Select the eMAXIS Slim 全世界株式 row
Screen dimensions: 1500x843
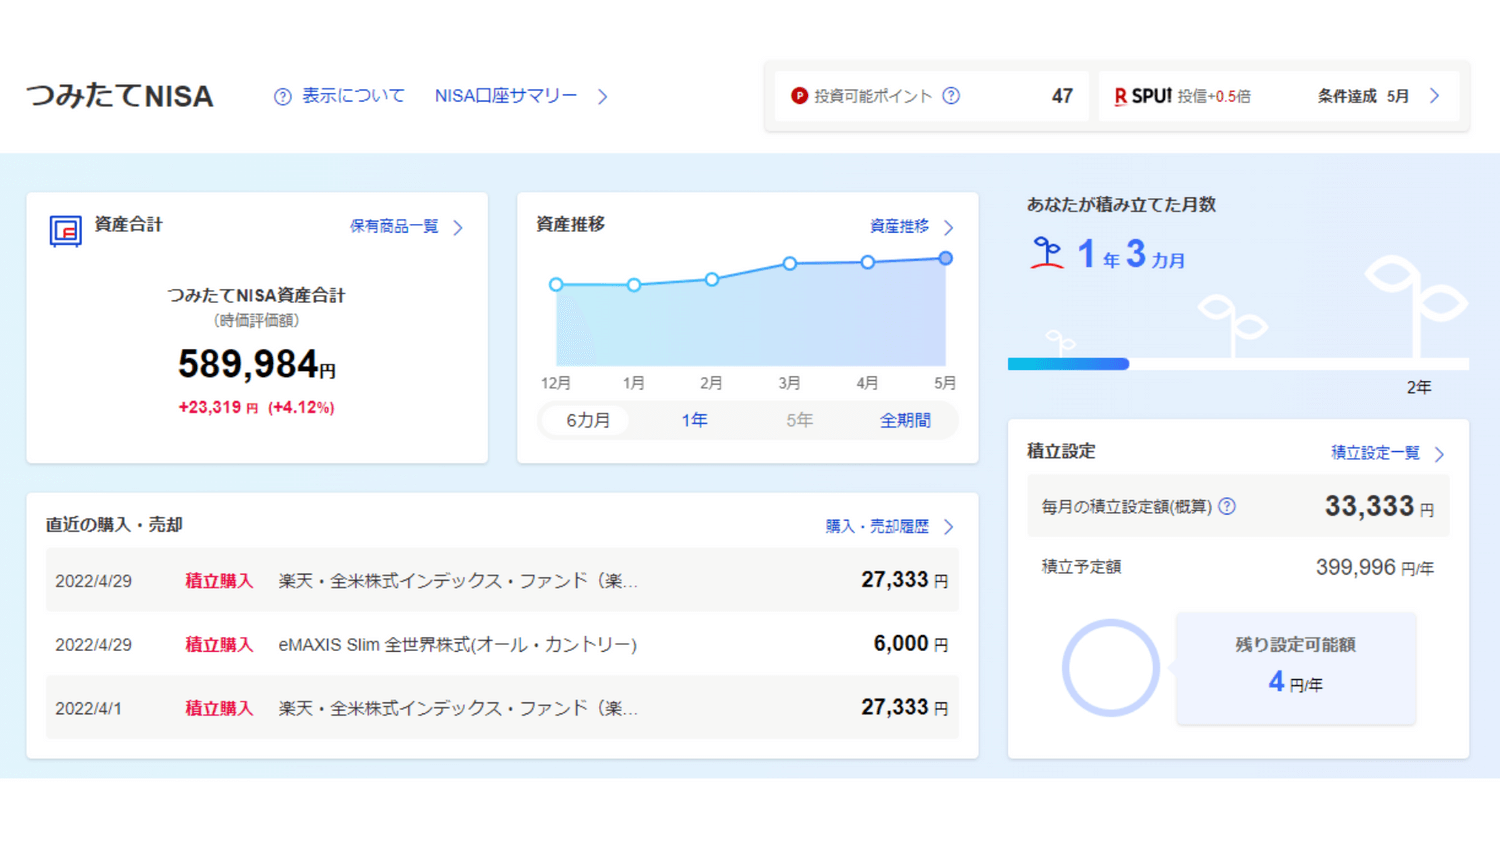[502, 644]
